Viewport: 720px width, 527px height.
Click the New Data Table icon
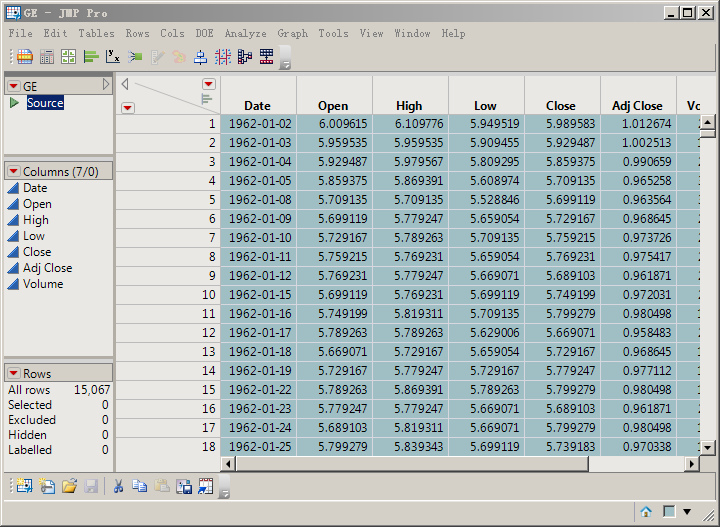coord(24,486)
